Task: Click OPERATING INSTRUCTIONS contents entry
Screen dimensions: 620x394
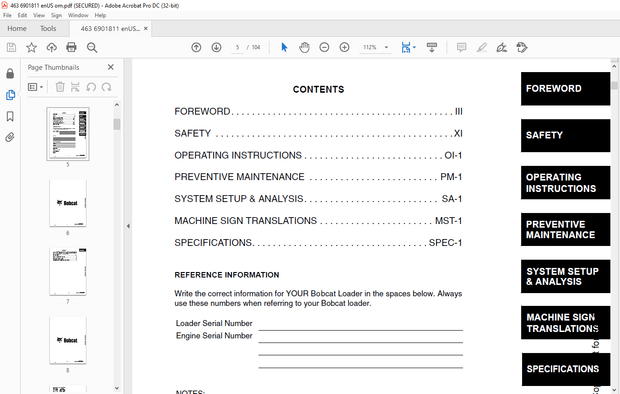Action: pos(318,155)
